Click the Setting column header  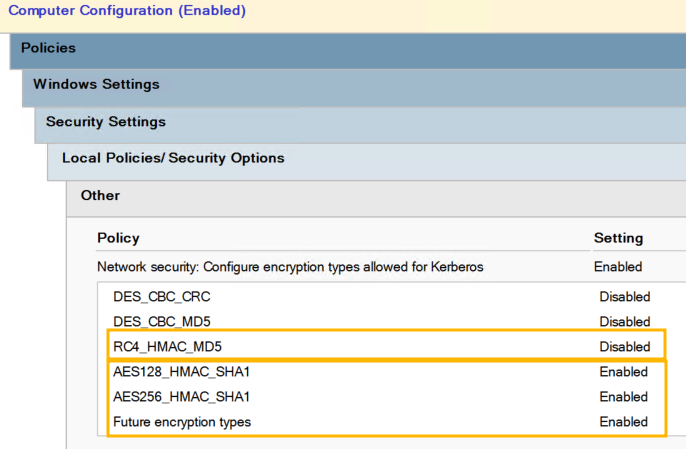coord(618,238)
